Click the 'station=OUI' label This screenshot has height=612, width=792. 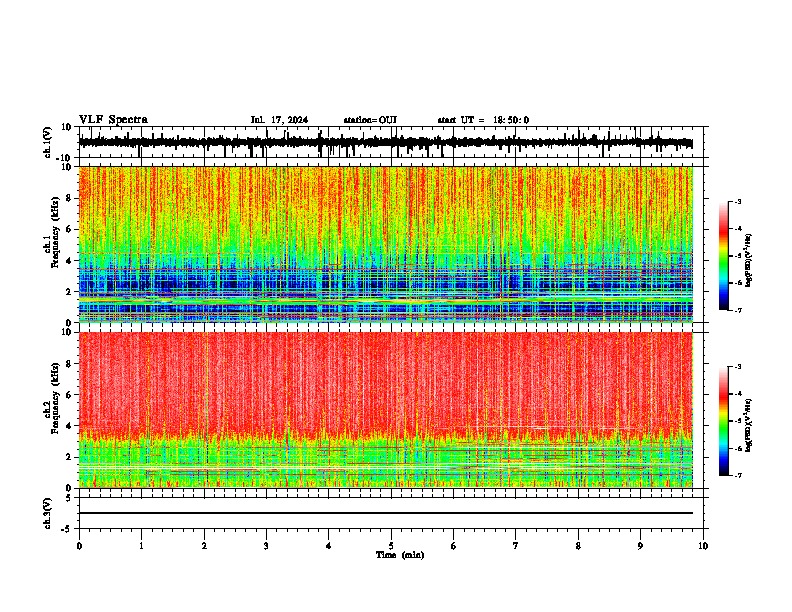point(370,120)
